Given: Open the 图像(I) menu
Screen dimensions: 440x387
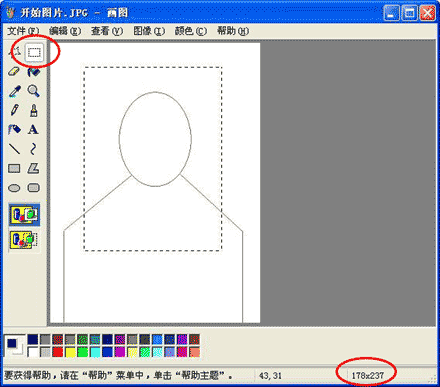Looking at the screenshot, I should click(x=149, y=31).
